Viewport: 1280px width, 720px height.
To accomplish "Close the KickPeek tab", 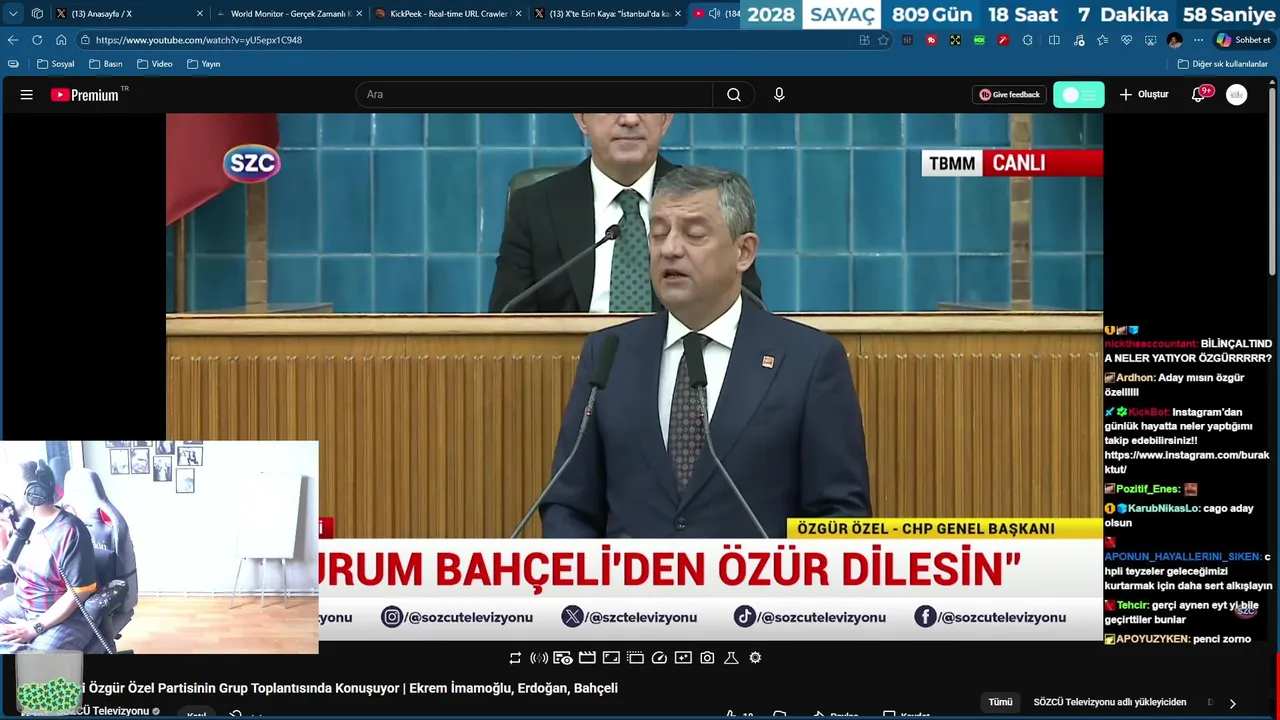I will coord(518,14).
